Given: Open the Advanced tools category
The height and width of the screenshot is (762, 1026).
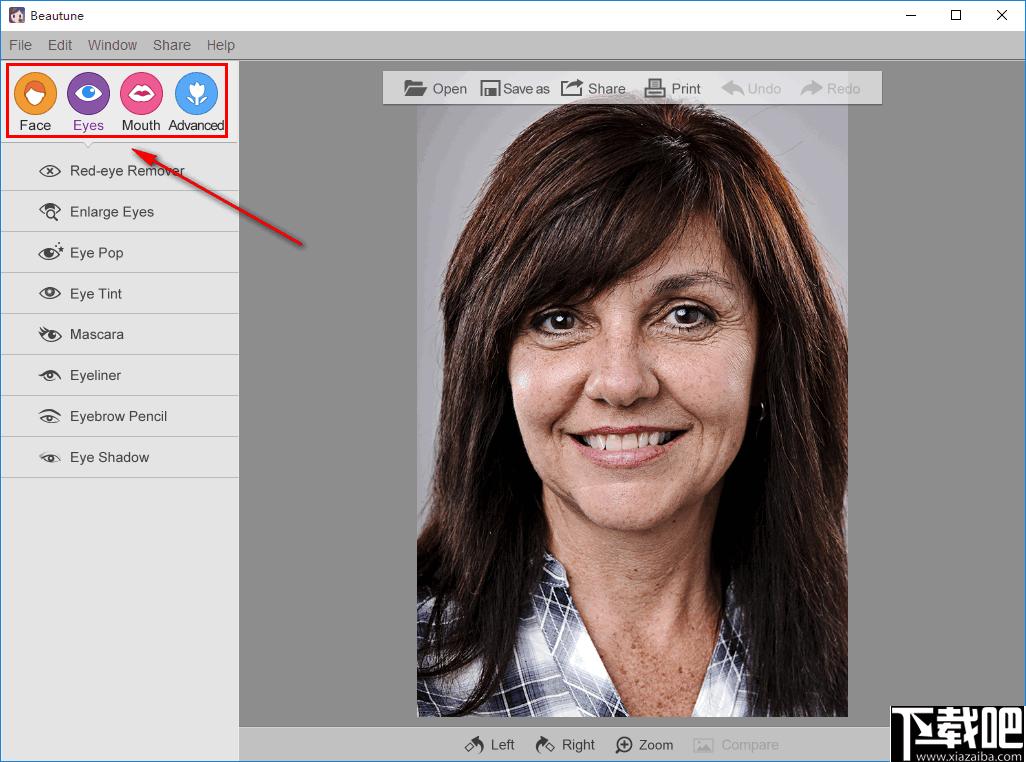Looking at the screenshot, I should (196, 94).
